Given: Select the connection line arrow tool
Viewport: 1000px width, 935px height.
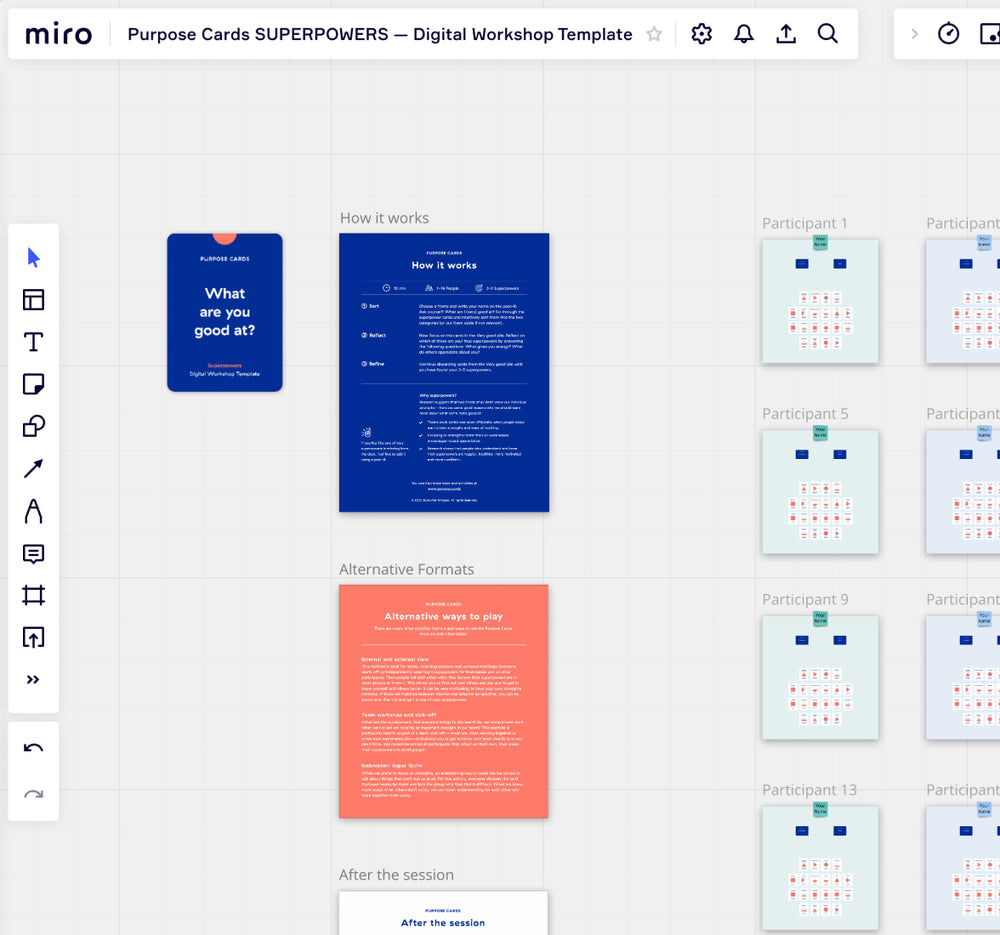Looking at the screenshot, I should click(33, 469).
